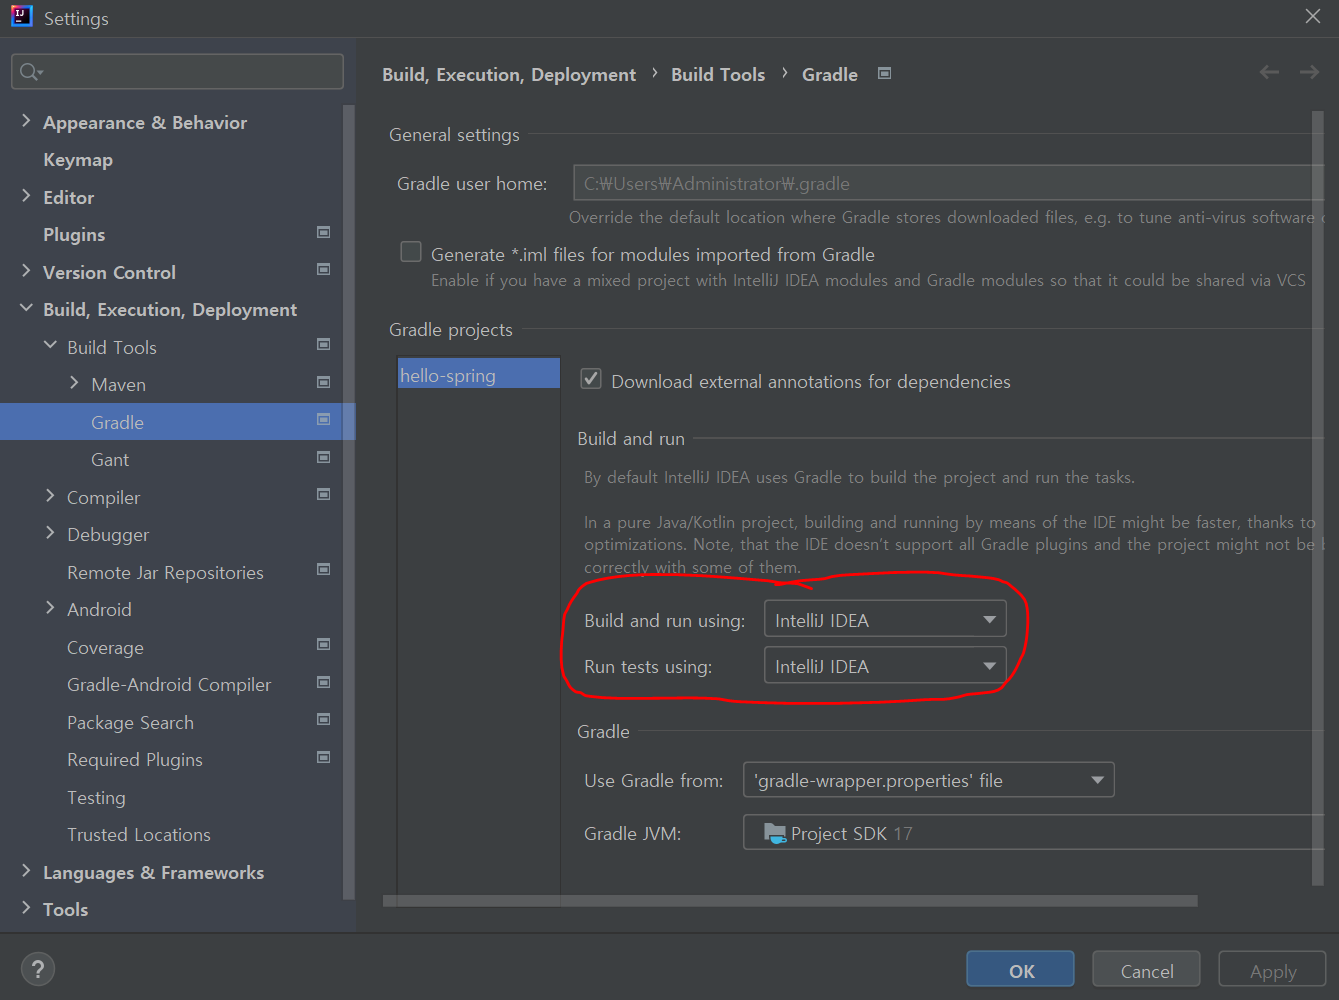The image size is (1339, 1000).
Task: Click the project-level icon beside Gradle in tree
Action: [324, 419]
